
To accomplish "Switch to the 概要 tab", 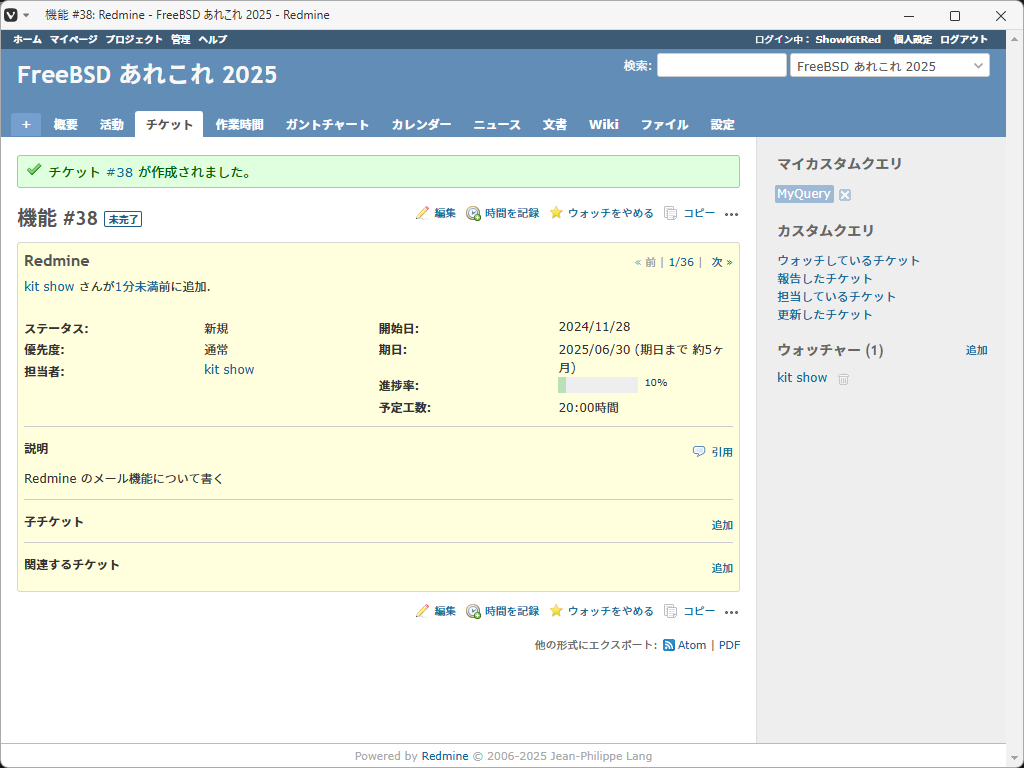I will pos(65,125).
